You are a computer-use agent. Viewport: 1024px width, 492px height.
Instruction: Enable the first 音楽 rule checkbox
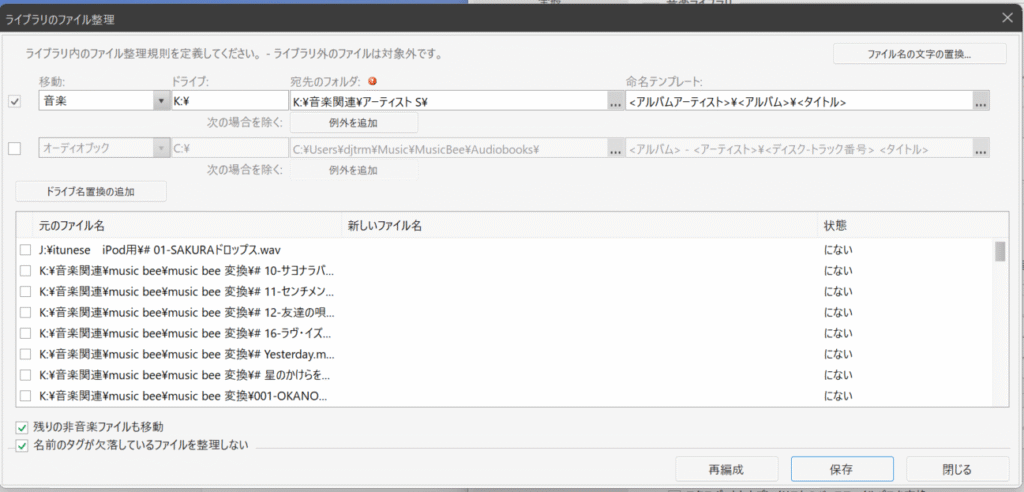click(x=14, y=101)
